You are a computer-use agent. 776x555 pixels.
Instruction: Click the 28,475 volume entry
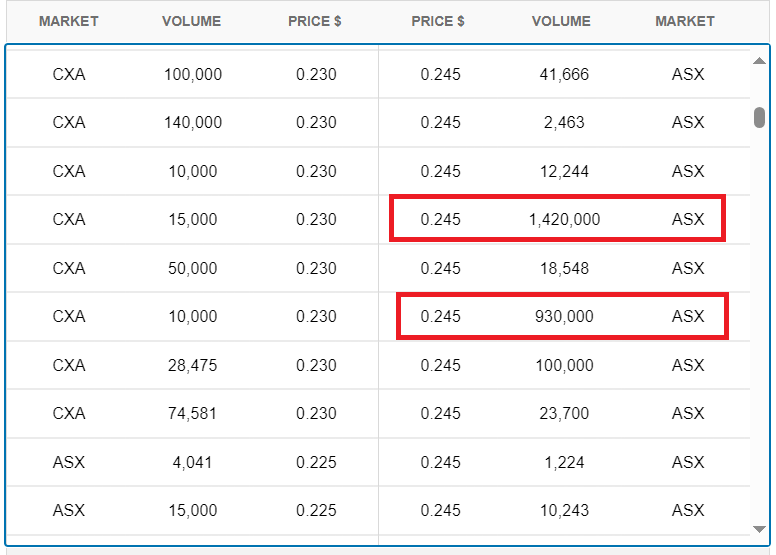coord(192,365)
